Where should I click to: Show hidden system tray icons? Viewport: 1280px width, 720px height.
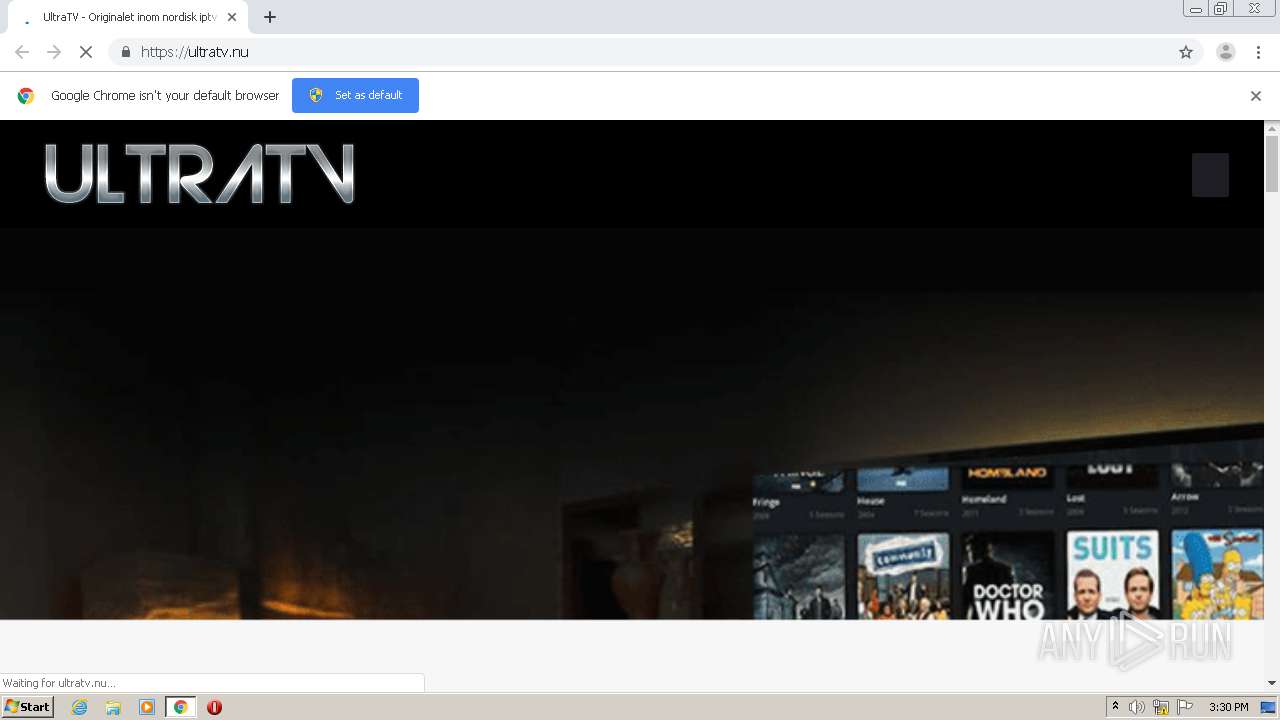[1115, 707]
